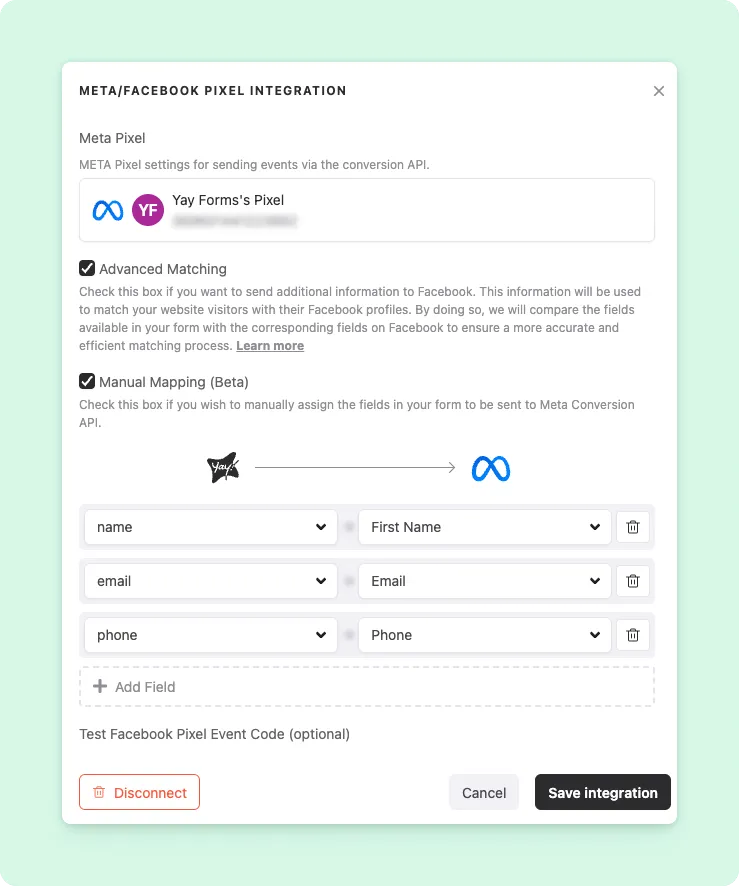
Task: Delete the email mapping row via trash icon
Action: click(633, 581)
